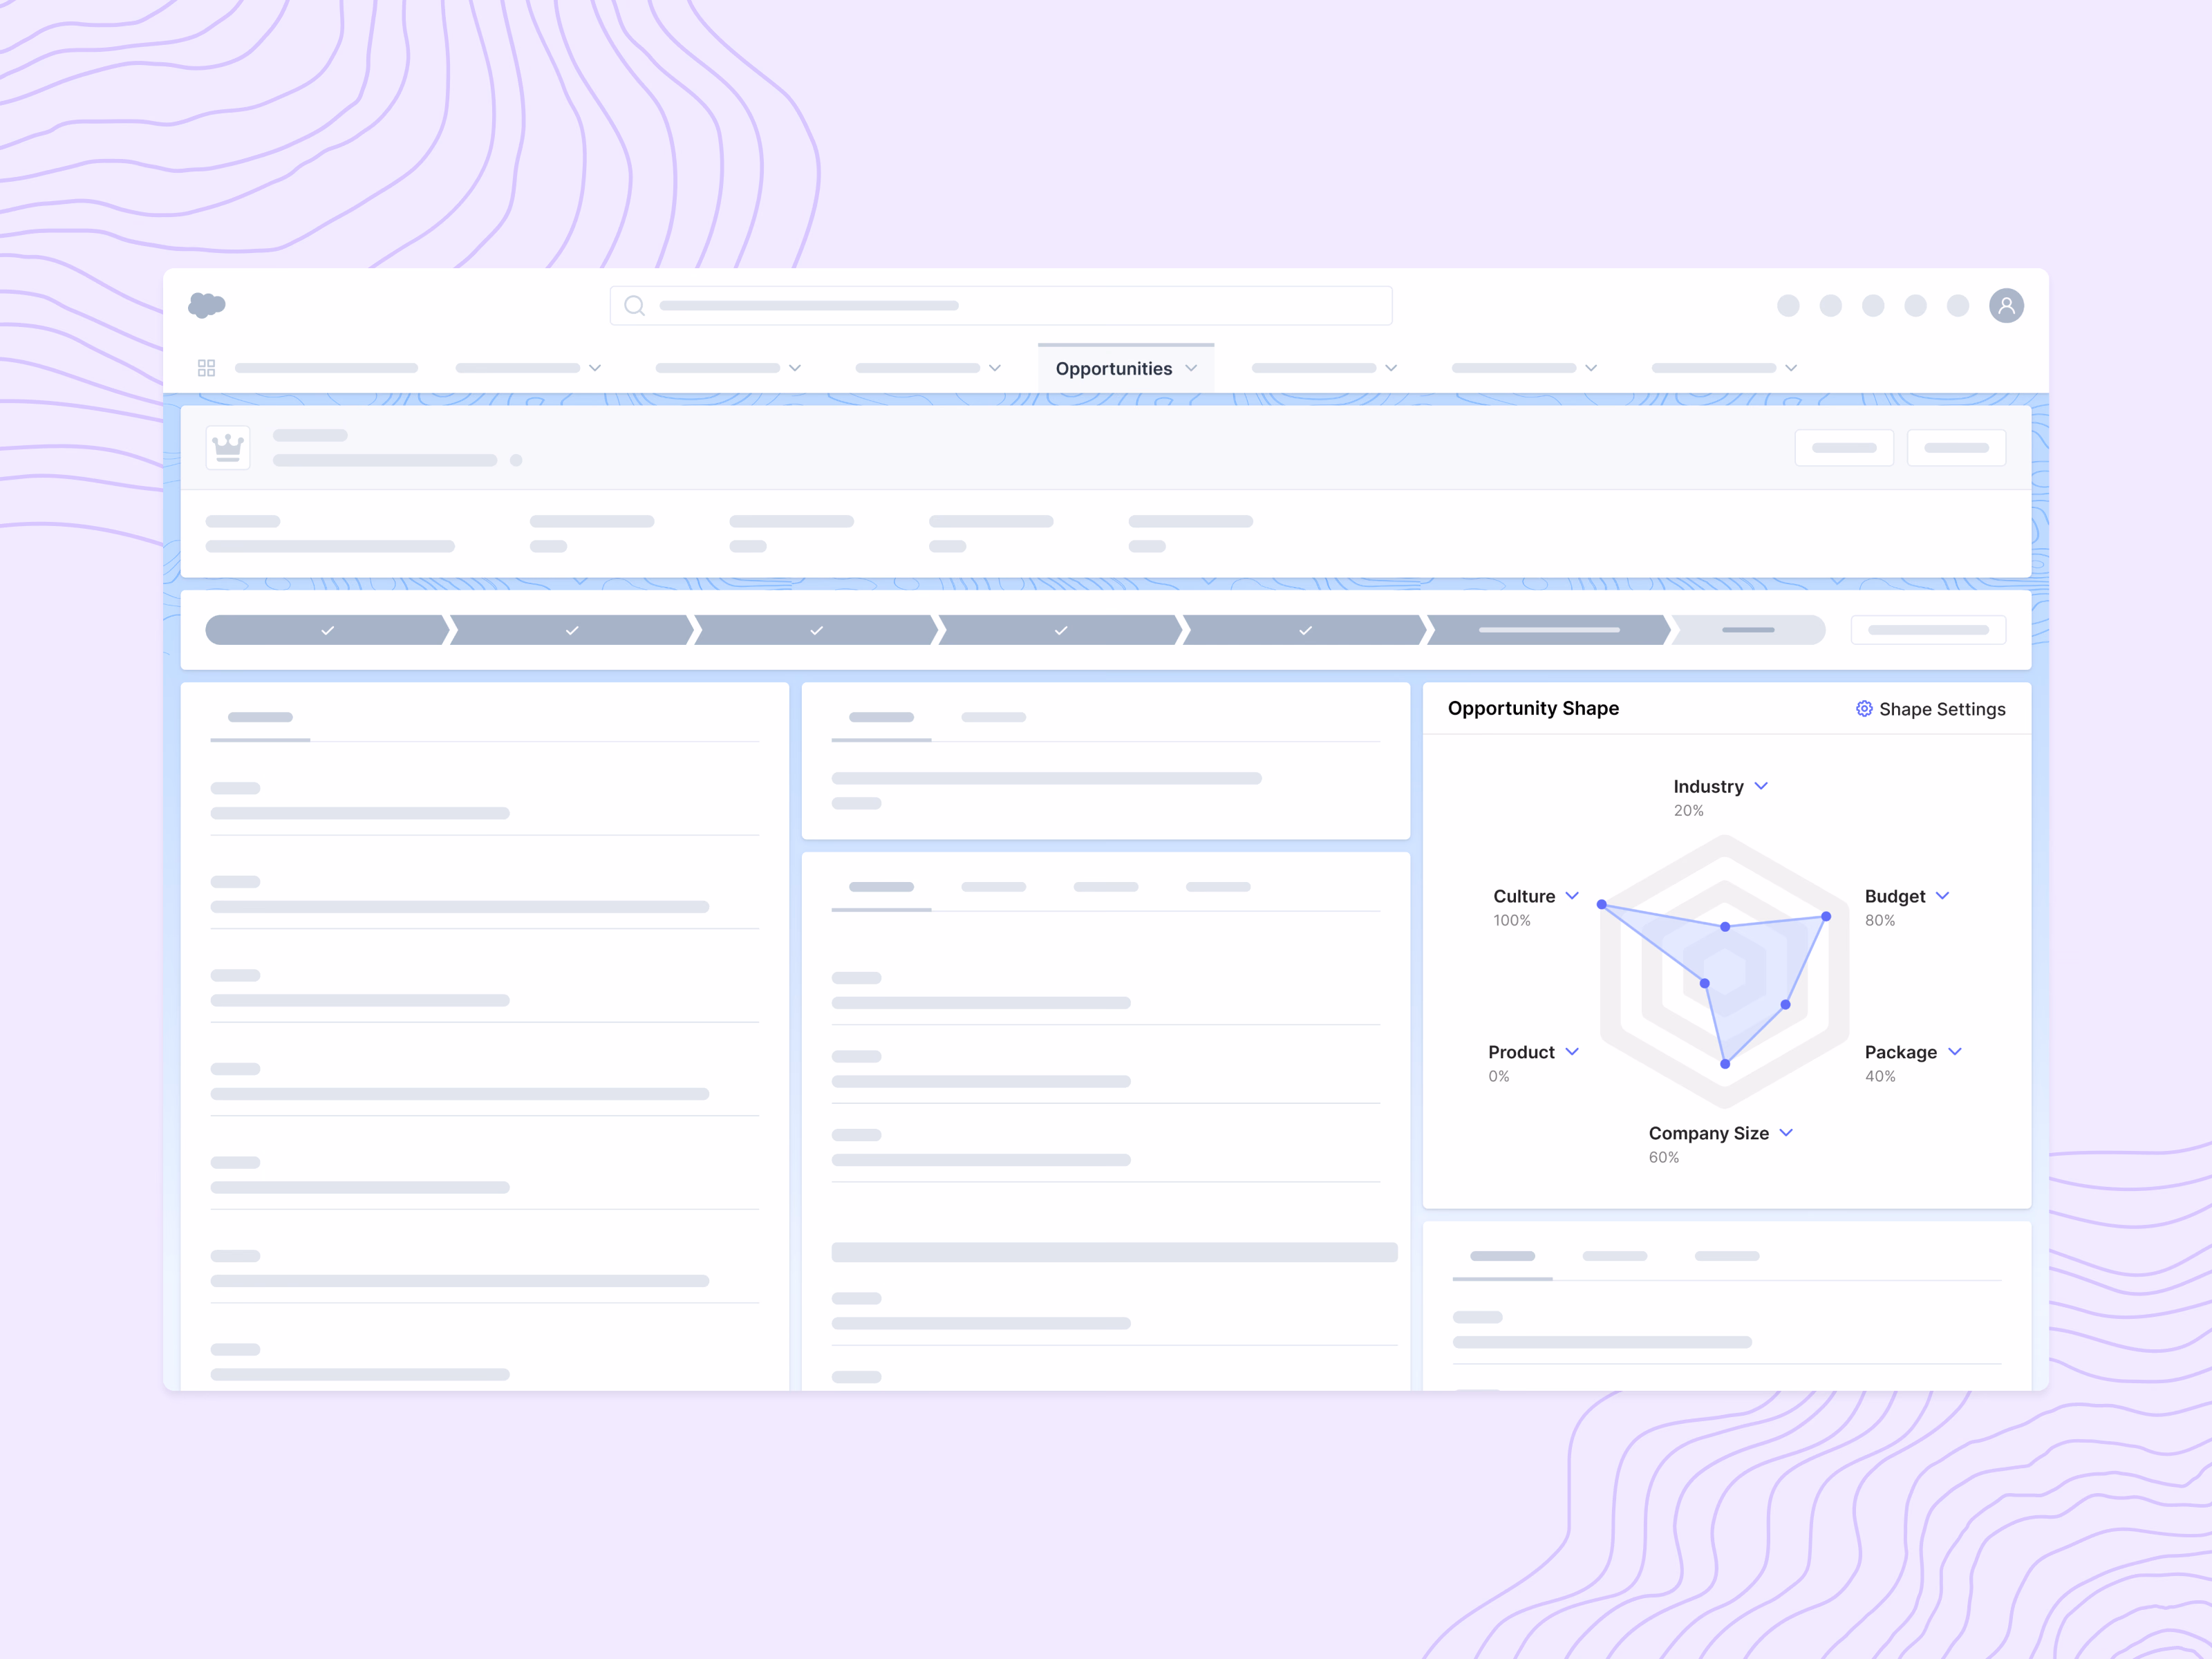Expand the Company Size dropdown chevron
Viewport: 2212px width, 1659px height.
click(x=1786, y=1133)
